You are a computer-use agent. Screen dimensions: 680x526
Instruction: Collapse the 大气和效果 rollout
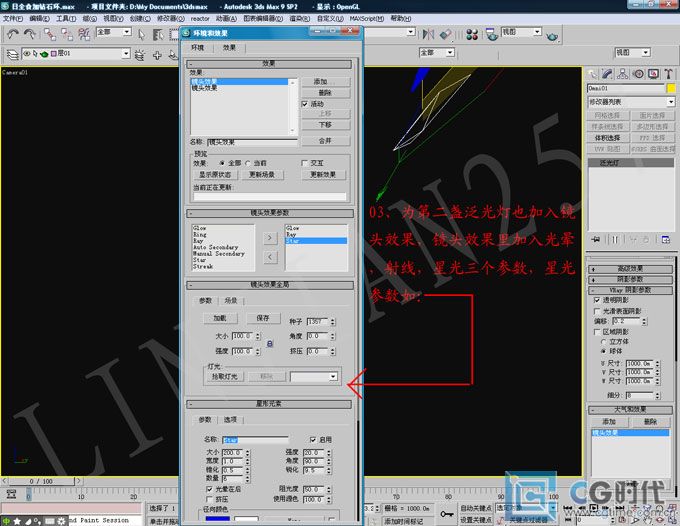630,409
